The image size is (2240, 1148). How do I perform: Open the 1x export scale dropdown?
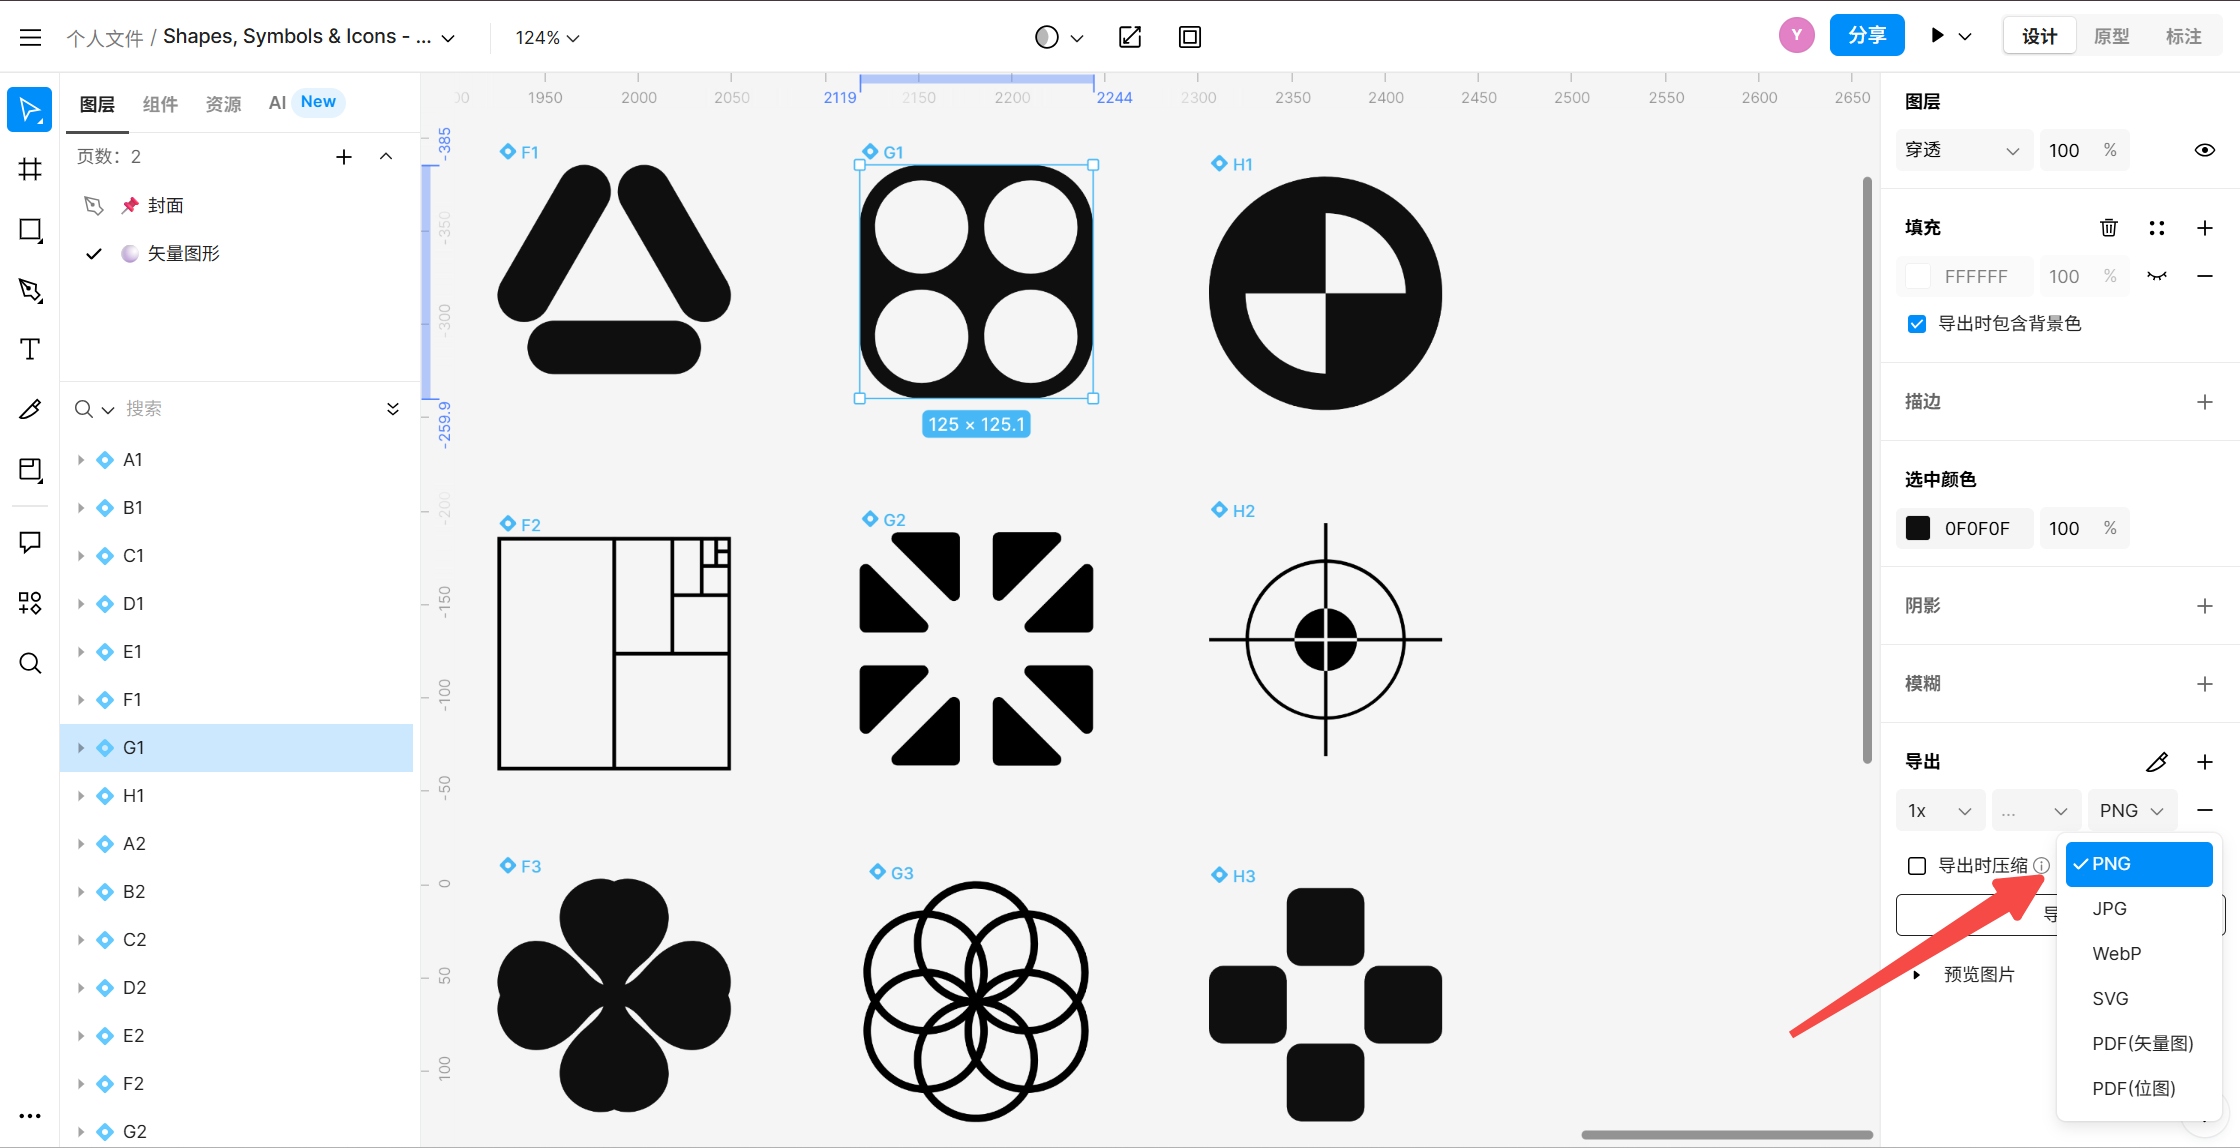pos(1938,811)
